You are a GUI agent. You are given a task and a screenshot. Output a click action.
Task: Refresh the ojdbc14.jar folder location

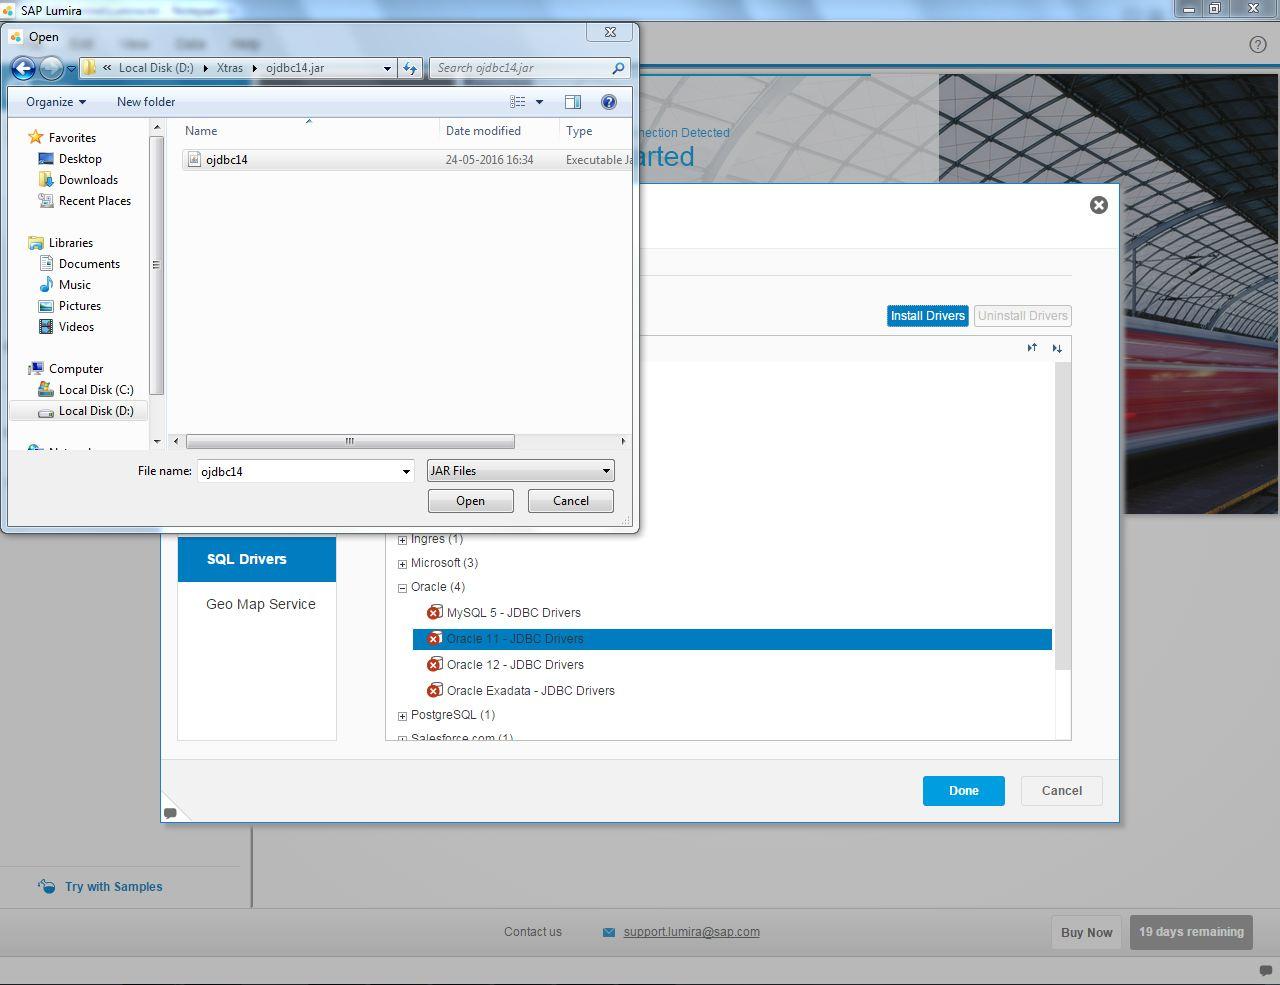[x=410, y=68]
